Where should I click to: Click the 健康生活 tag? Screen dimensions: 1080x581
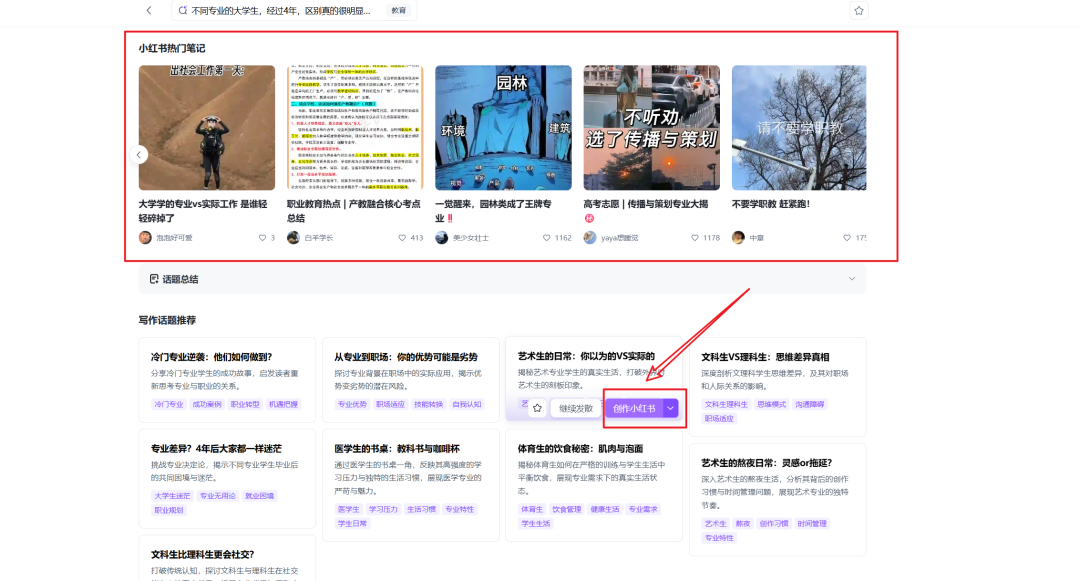tap(605, 509)
